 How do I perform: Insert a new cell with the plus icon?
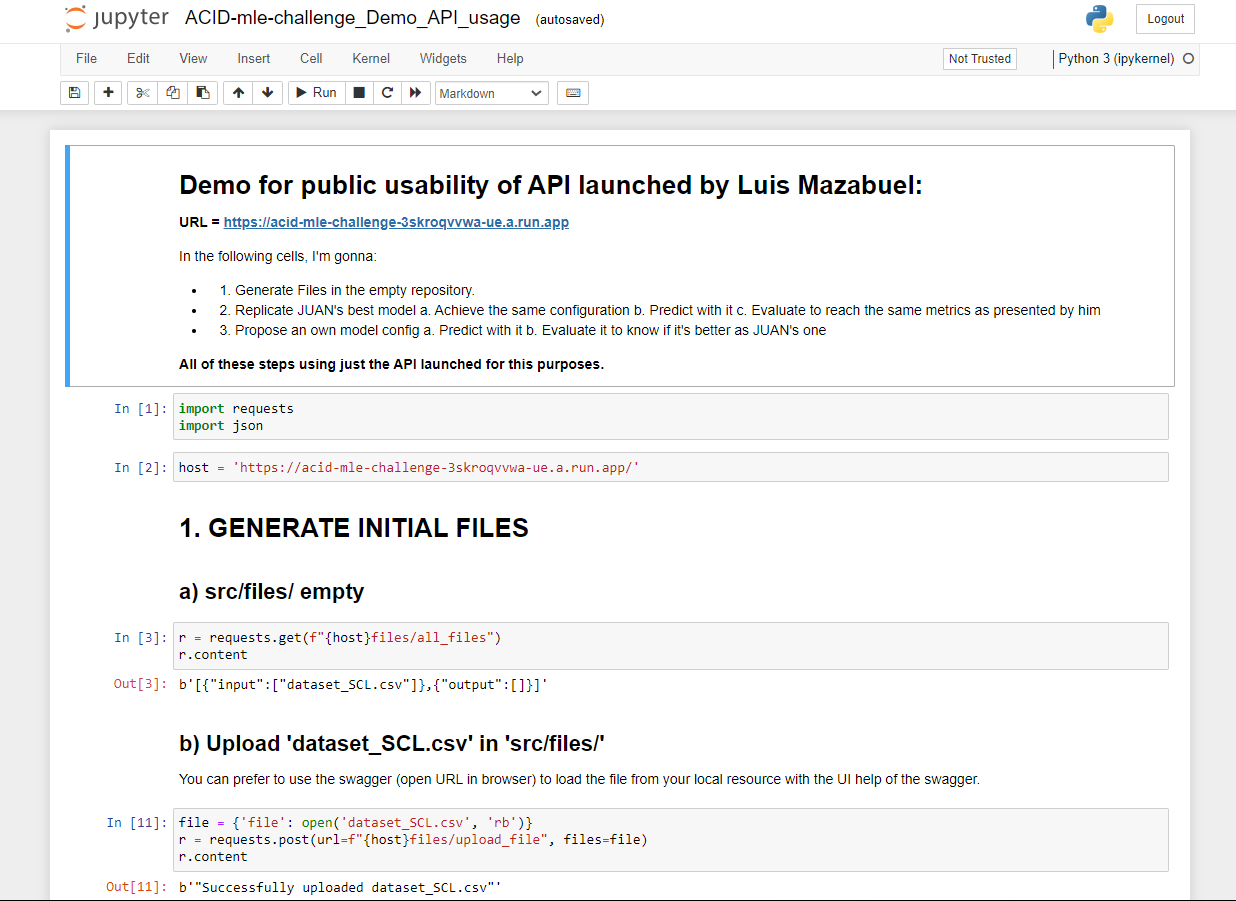click(108, 92)
